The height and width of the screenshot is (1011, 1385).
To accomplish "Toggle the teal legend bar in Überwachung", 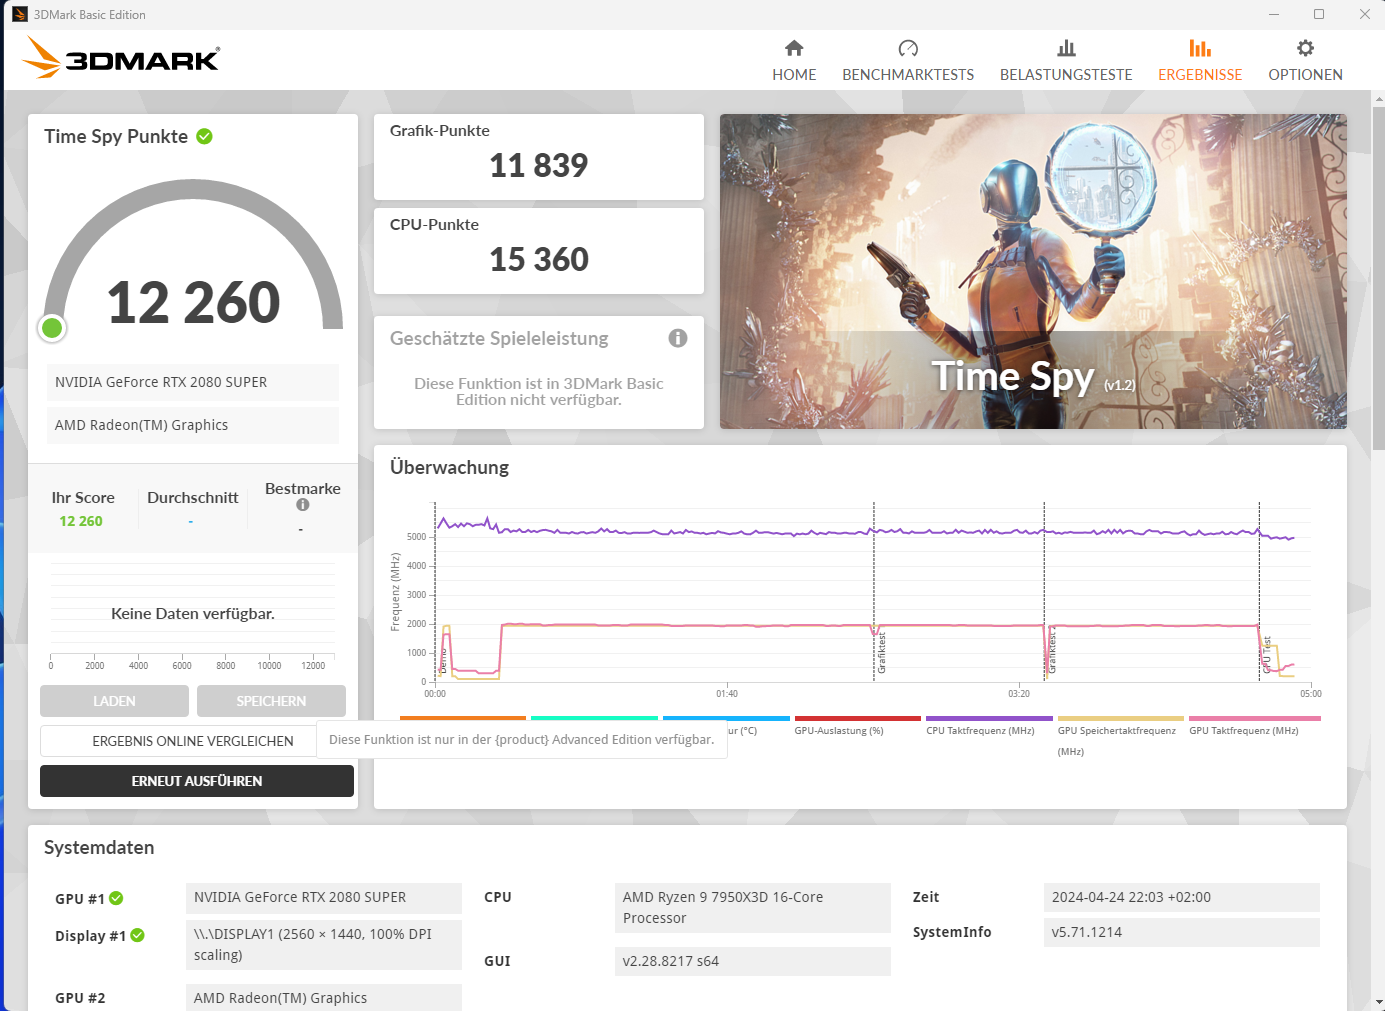I will (x=594, y=718).
